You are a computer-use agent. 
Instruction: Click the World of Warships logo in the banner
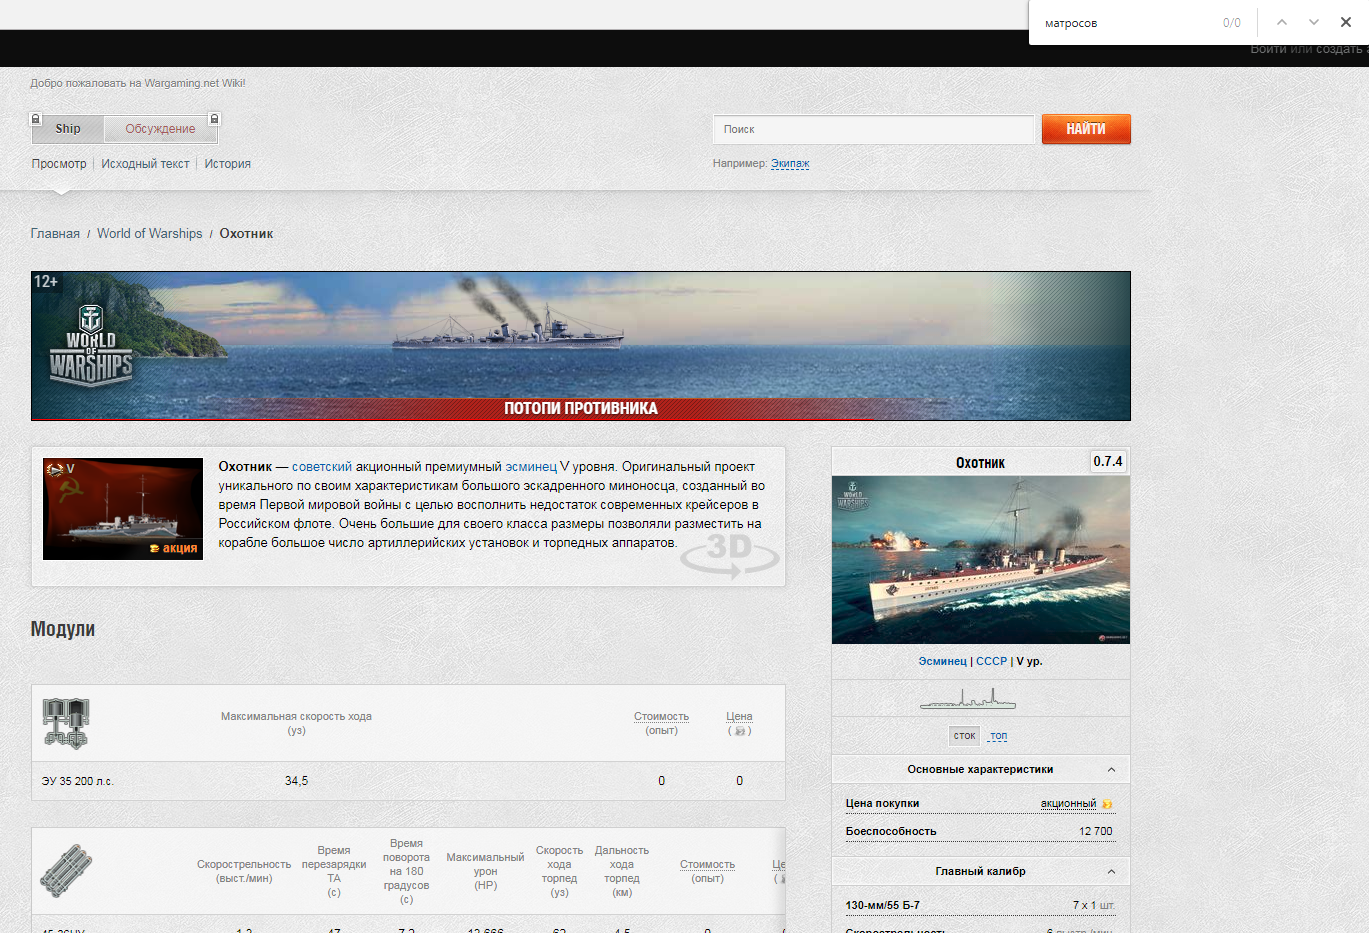coord(91,345)
